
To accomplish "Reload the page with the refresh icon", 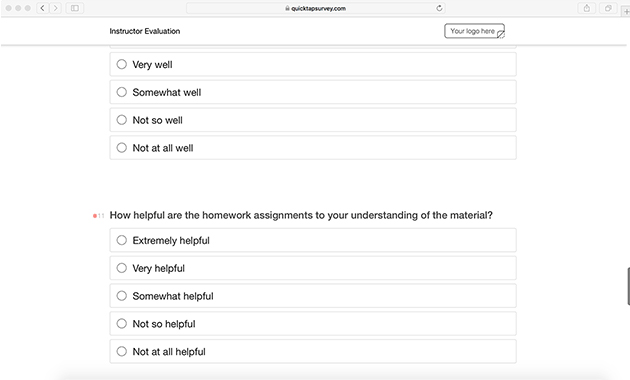I will (439, 8).
